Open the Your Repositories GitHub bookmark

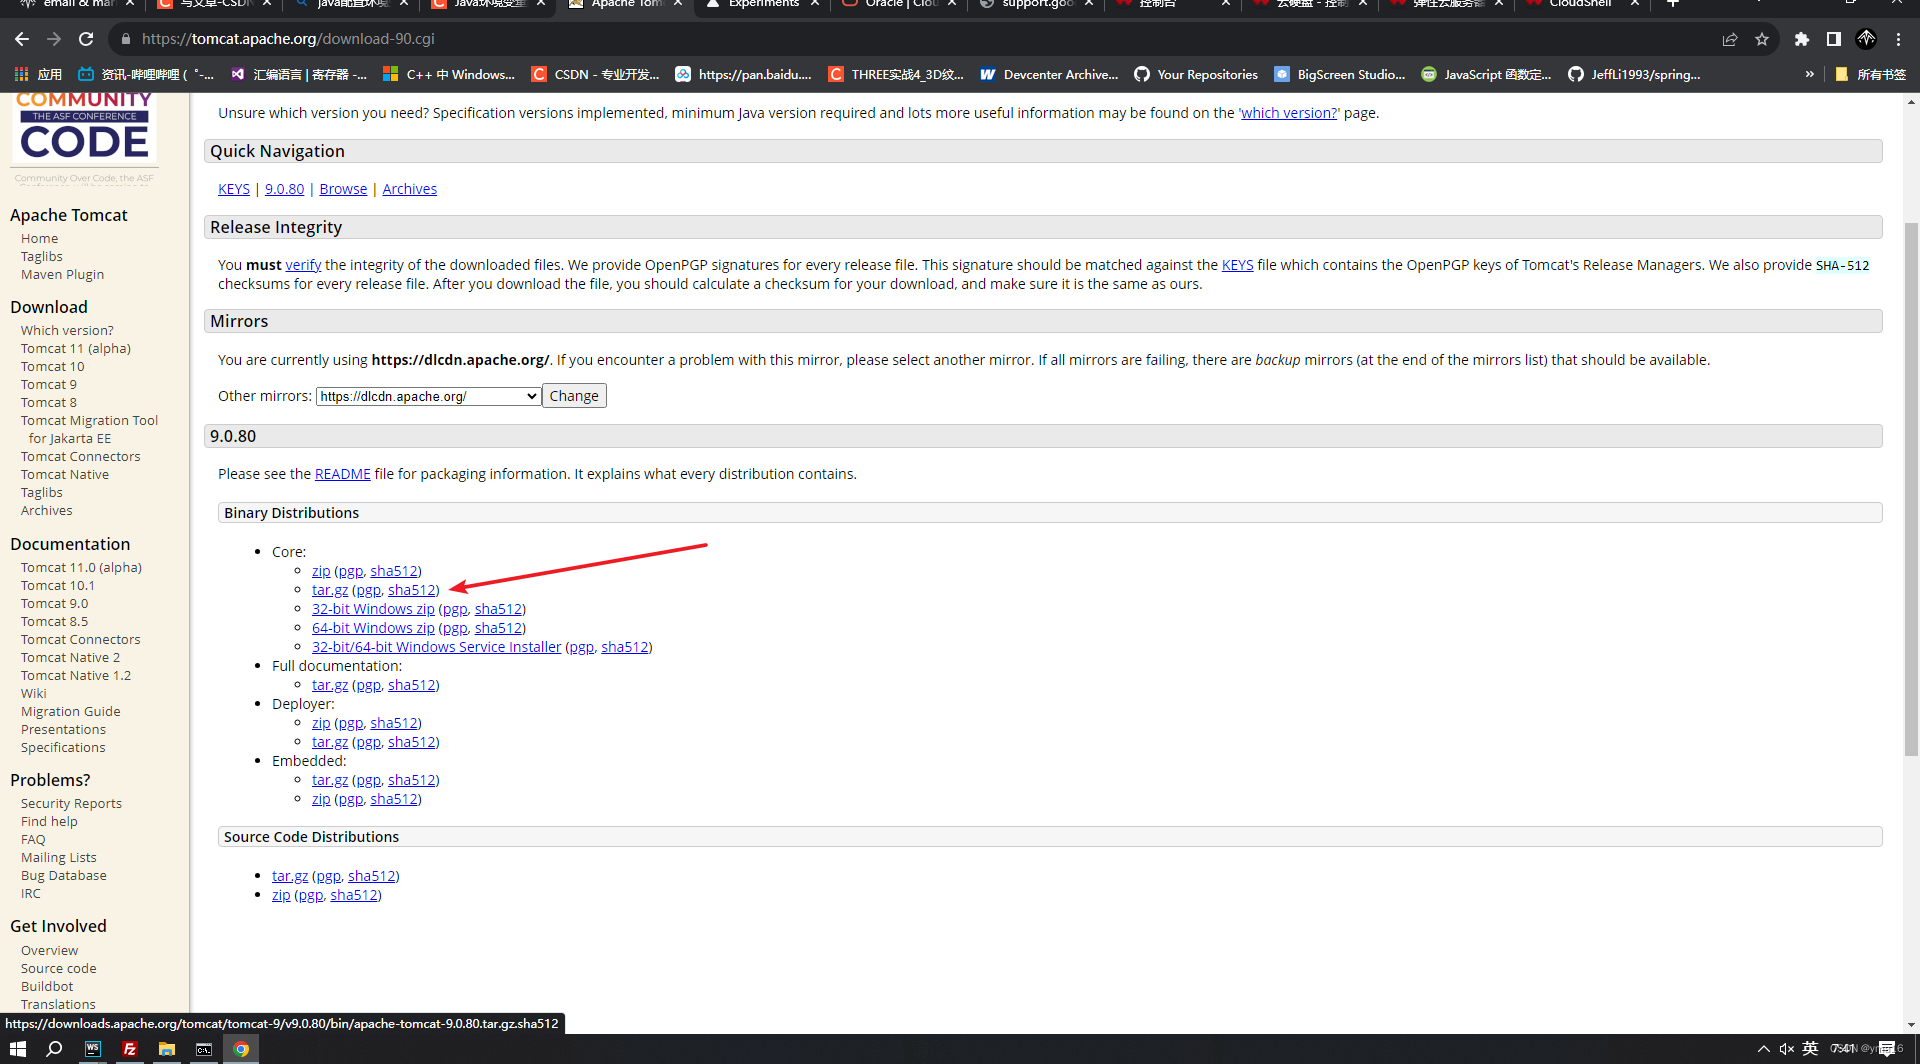[1196, 74]
